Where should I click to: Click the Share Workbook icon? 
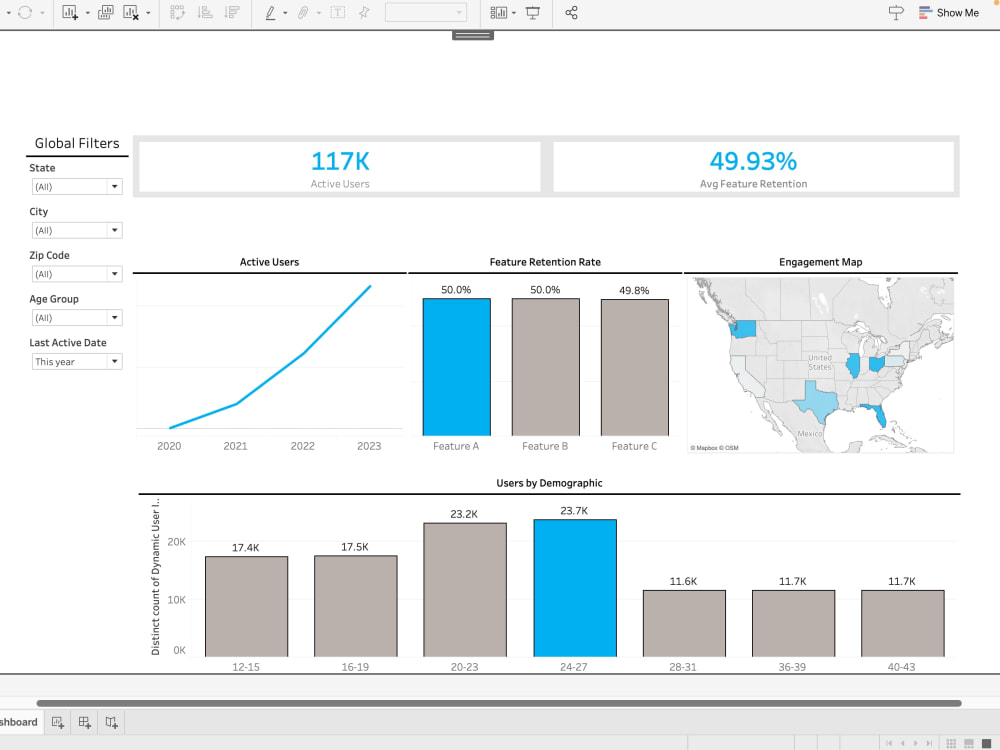[x=572, y=13]
